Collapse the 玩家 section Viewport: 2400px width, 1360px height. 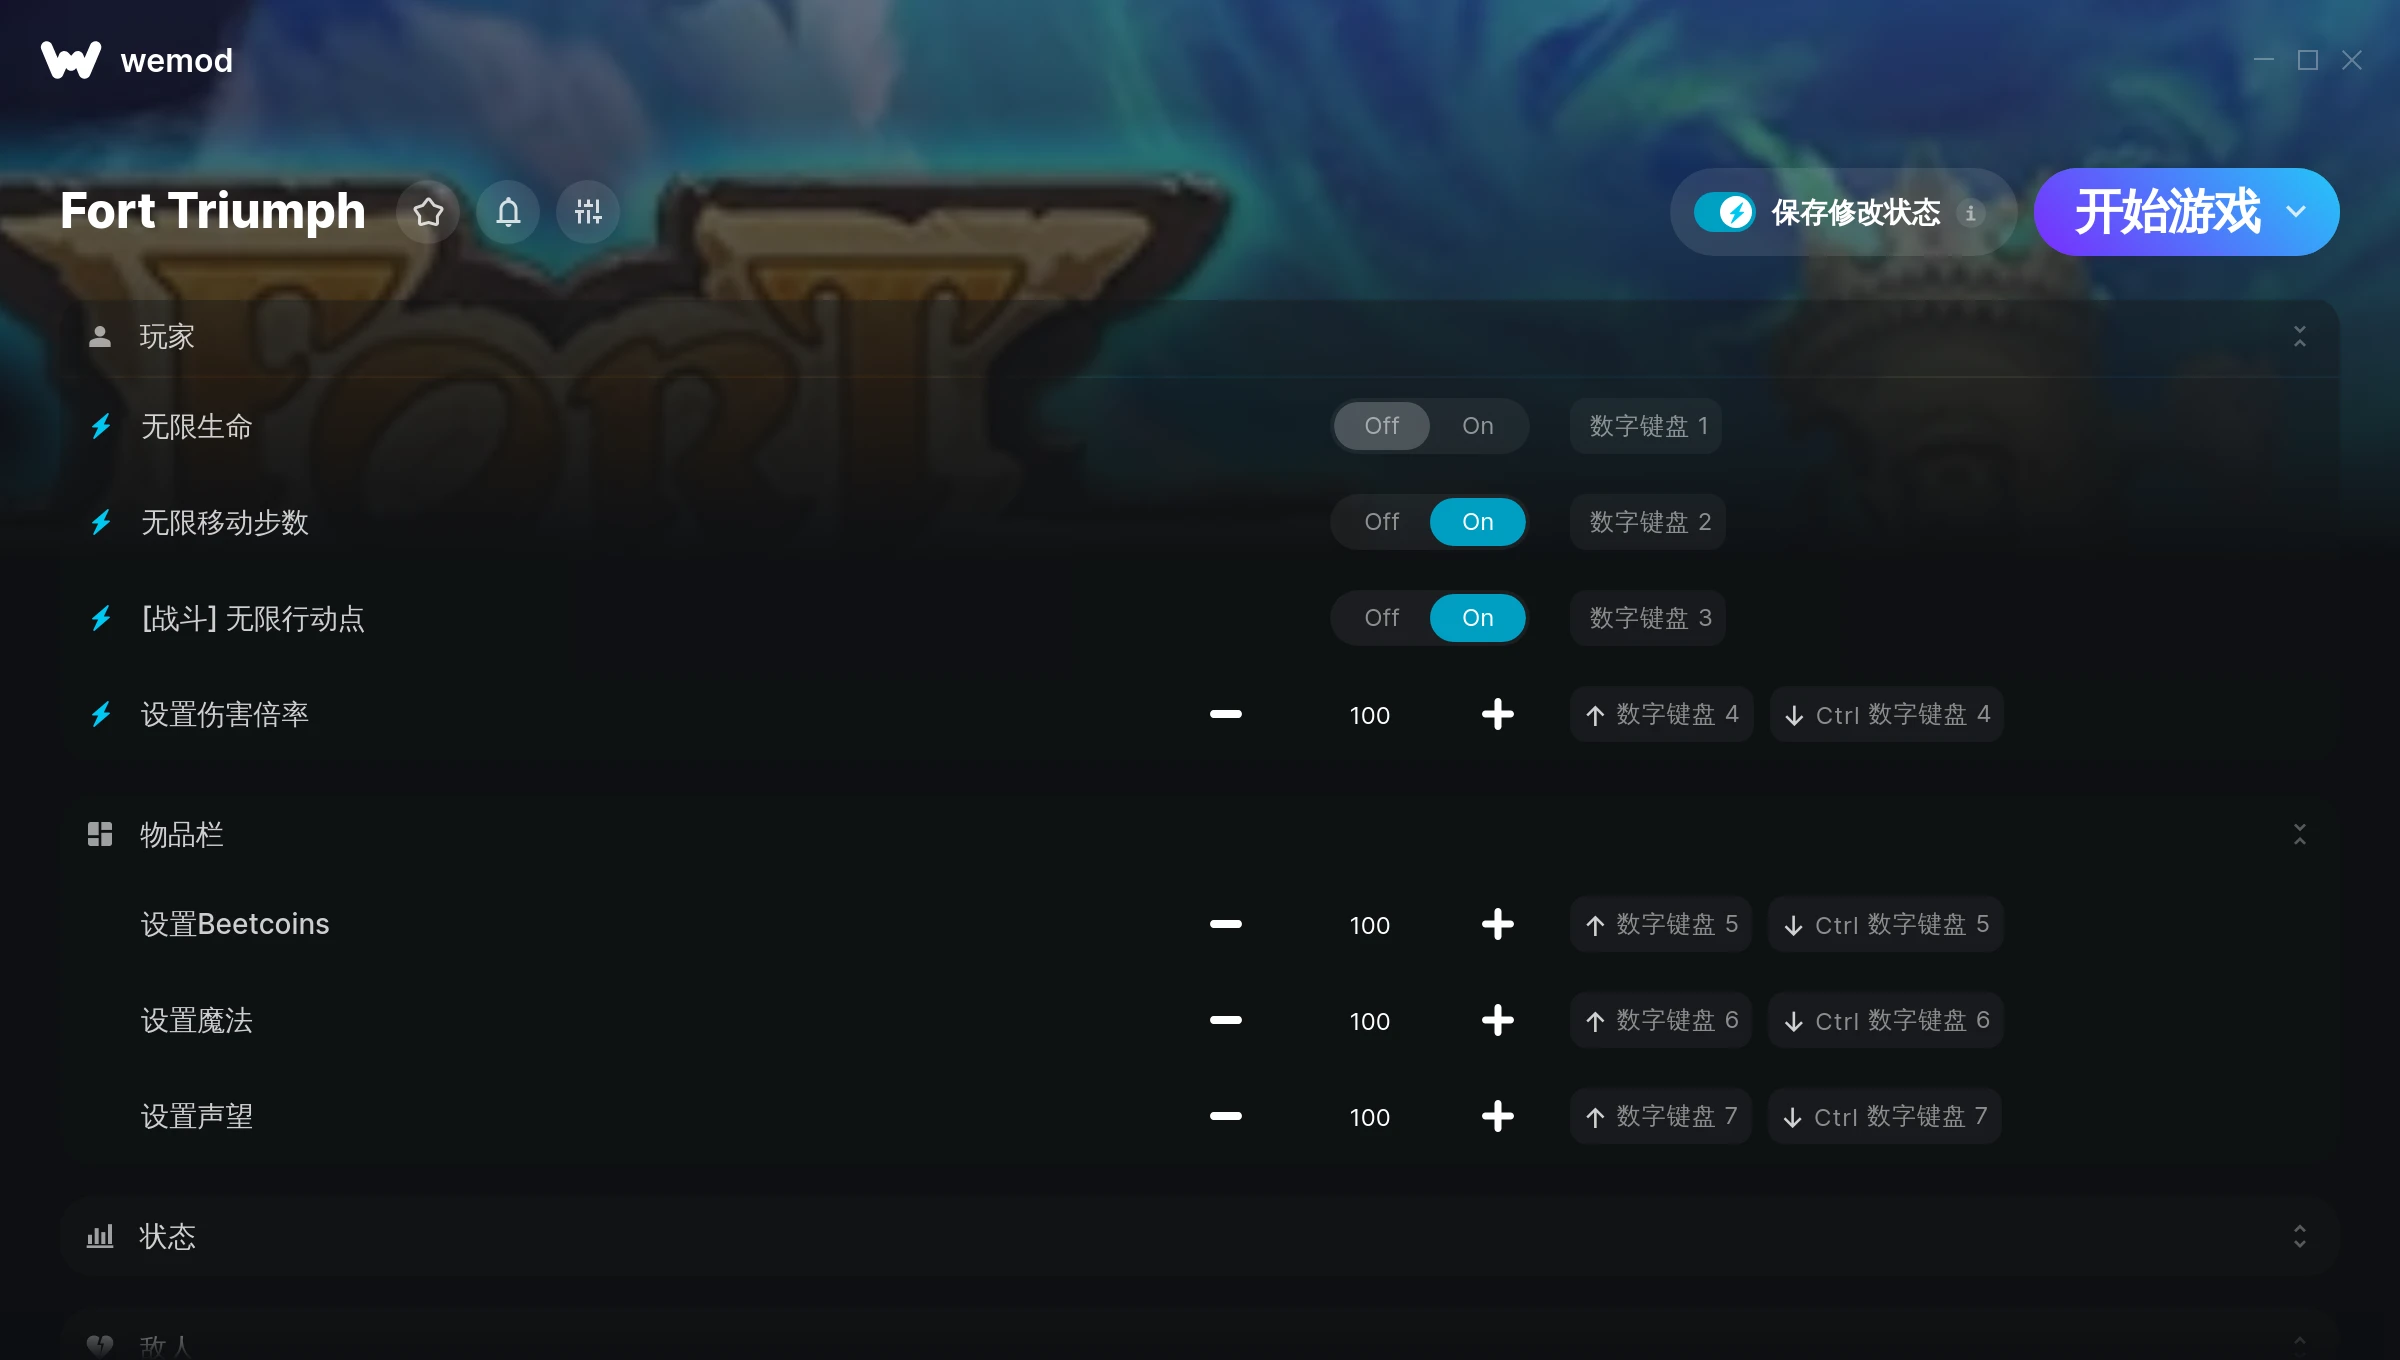click(x=2299, y=337)
